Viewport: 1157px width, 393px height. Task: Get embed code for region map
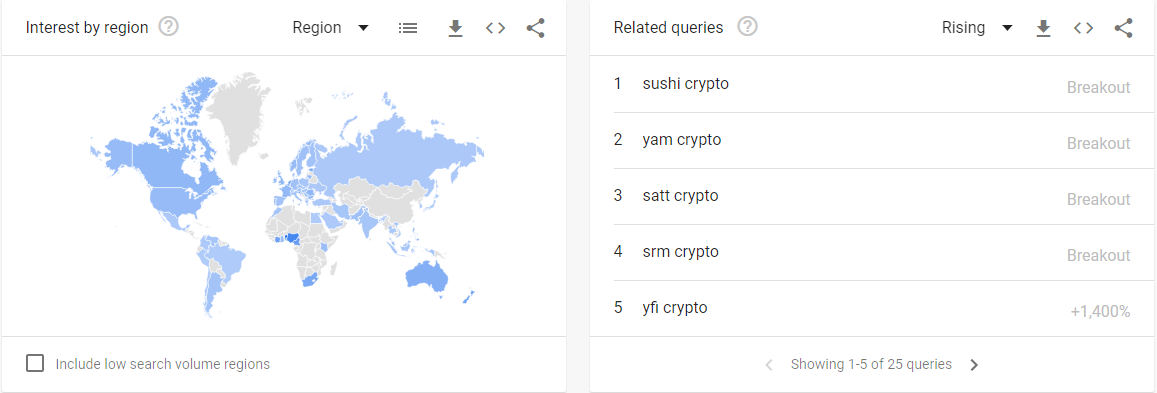point(495,28)
